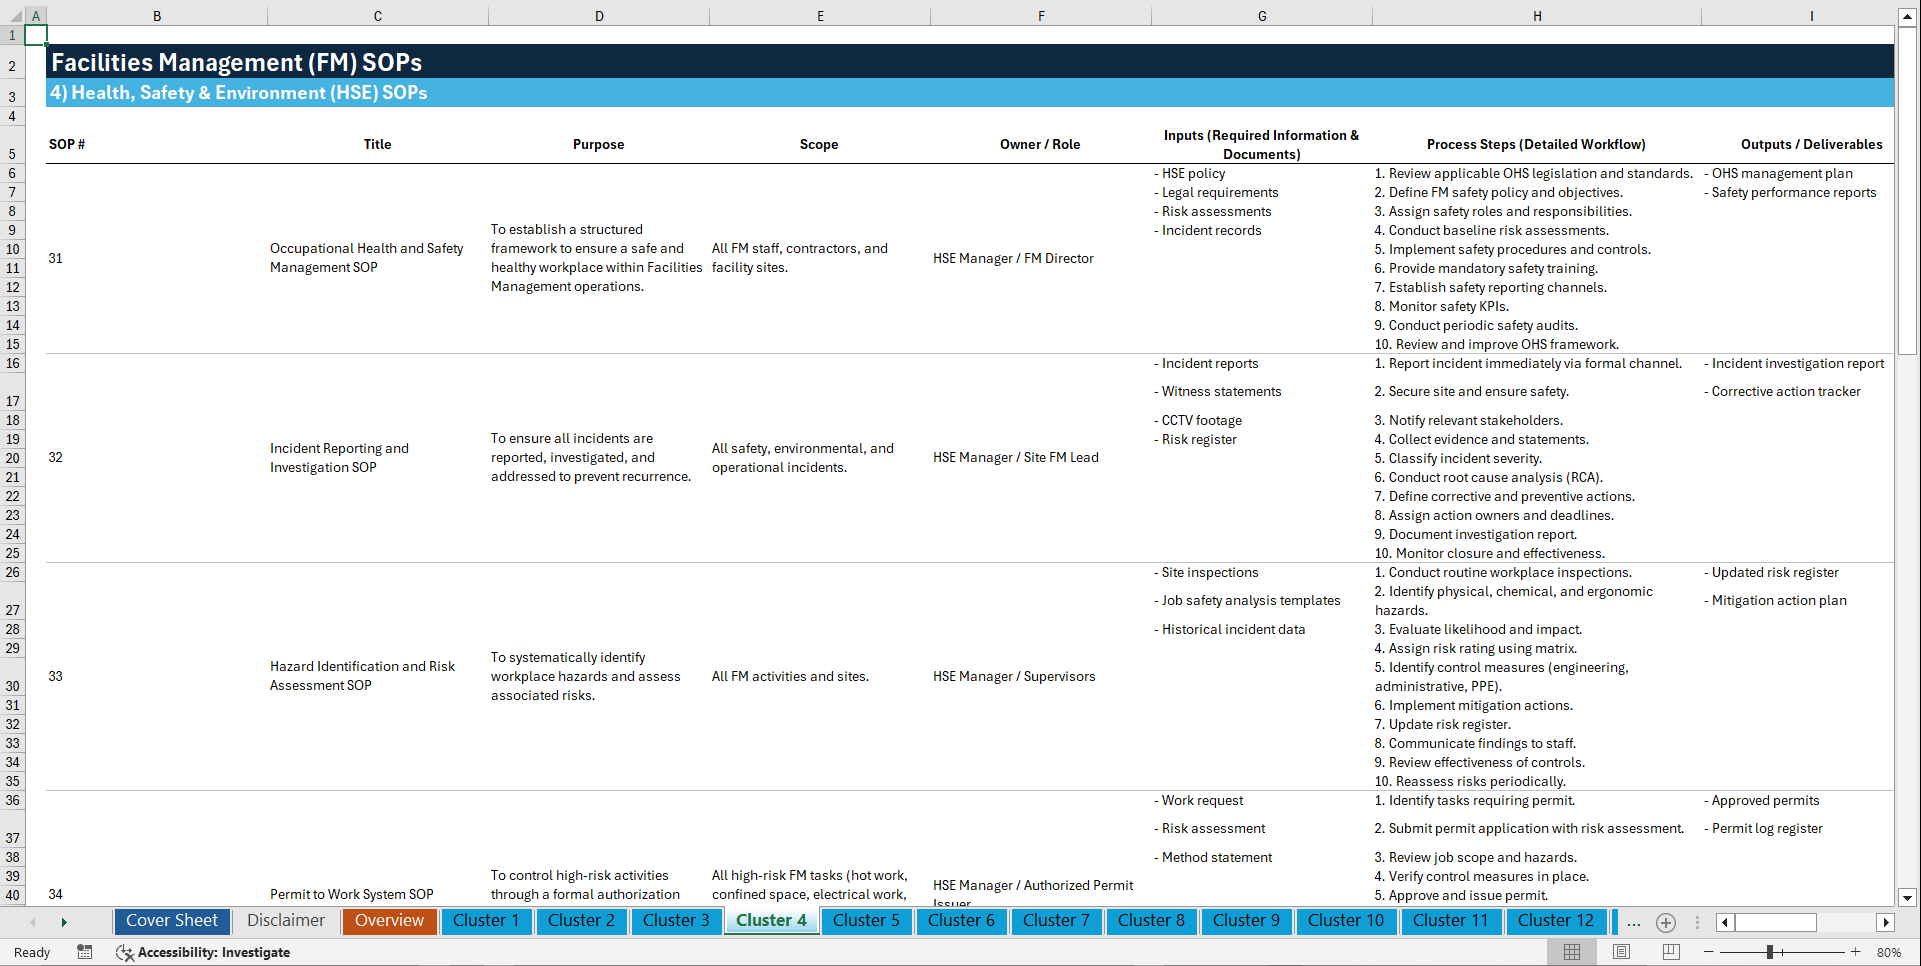Switch to the Cluster 7 sheet tab
Image resolution: width=1921 pixels, height=966 pixels.
(1056, 921)
